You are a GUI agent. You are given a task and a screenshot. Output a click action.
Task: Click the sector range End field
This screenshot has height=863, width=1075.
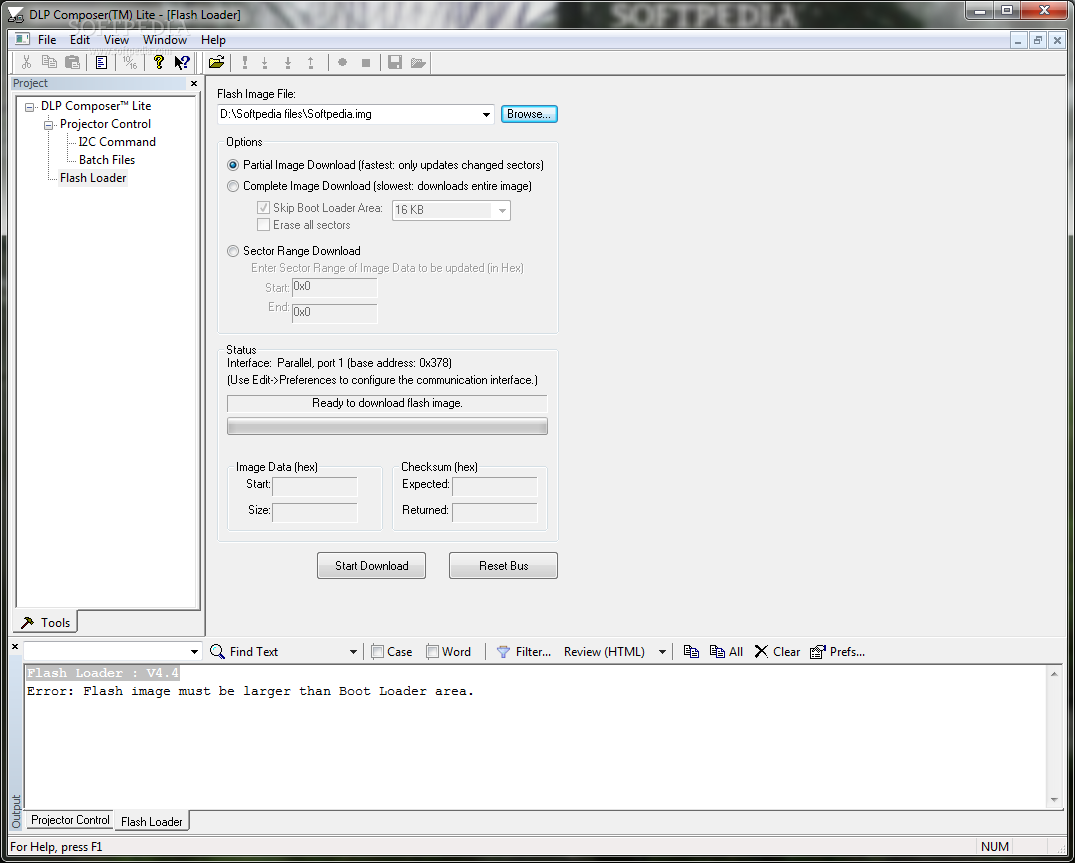335,313
